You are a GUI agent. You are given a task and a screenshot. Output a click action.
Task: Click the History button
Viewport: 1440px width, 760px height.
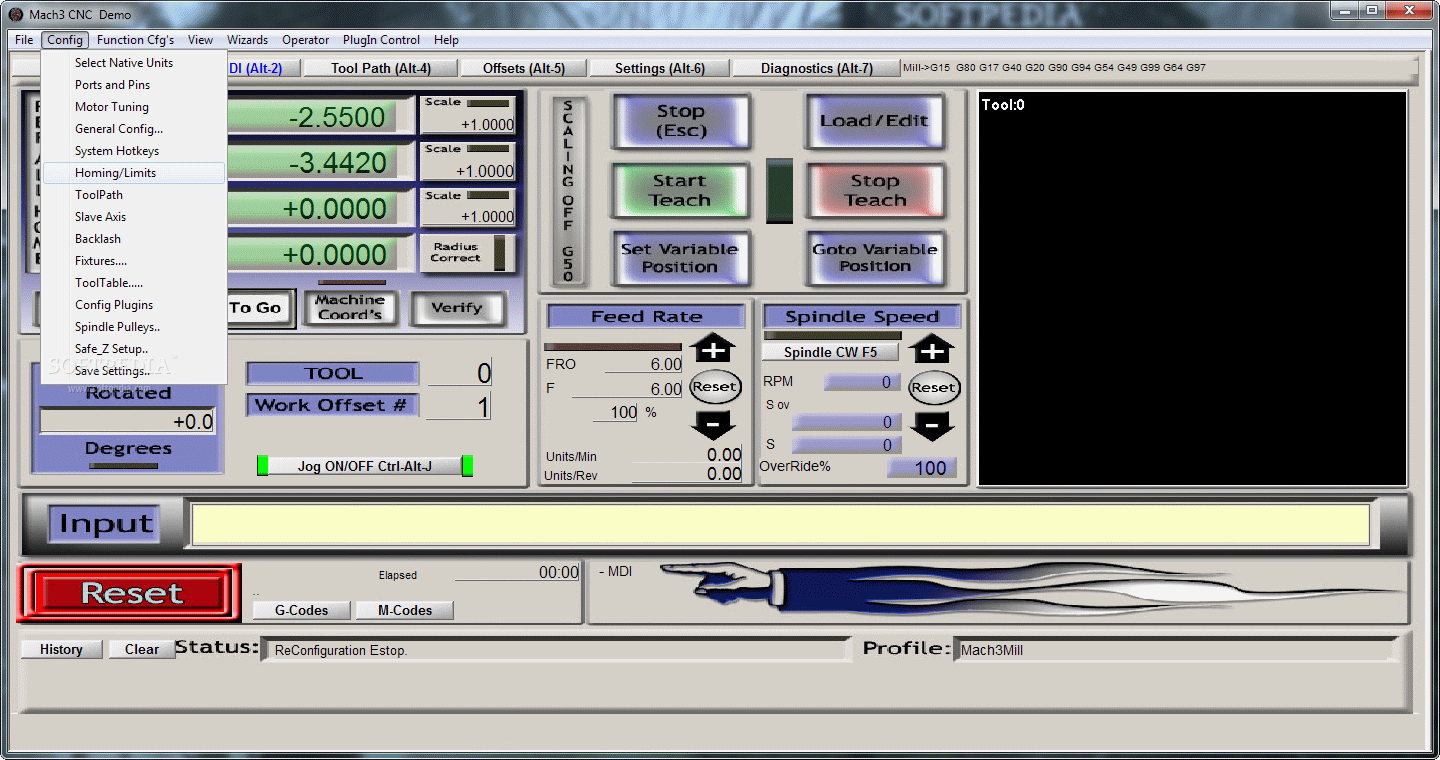point(61,649)
